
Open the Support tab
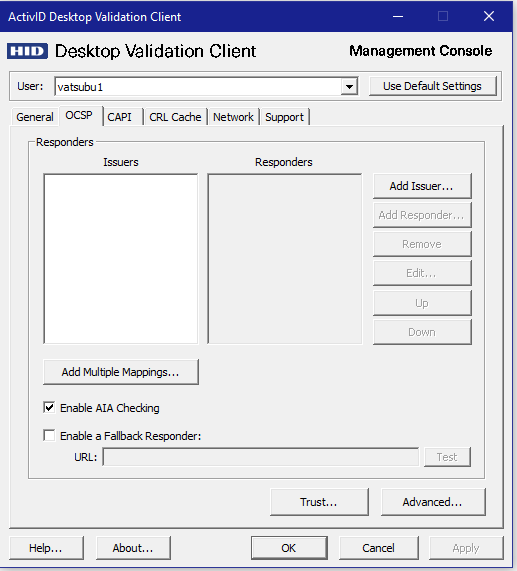point(284,117)
